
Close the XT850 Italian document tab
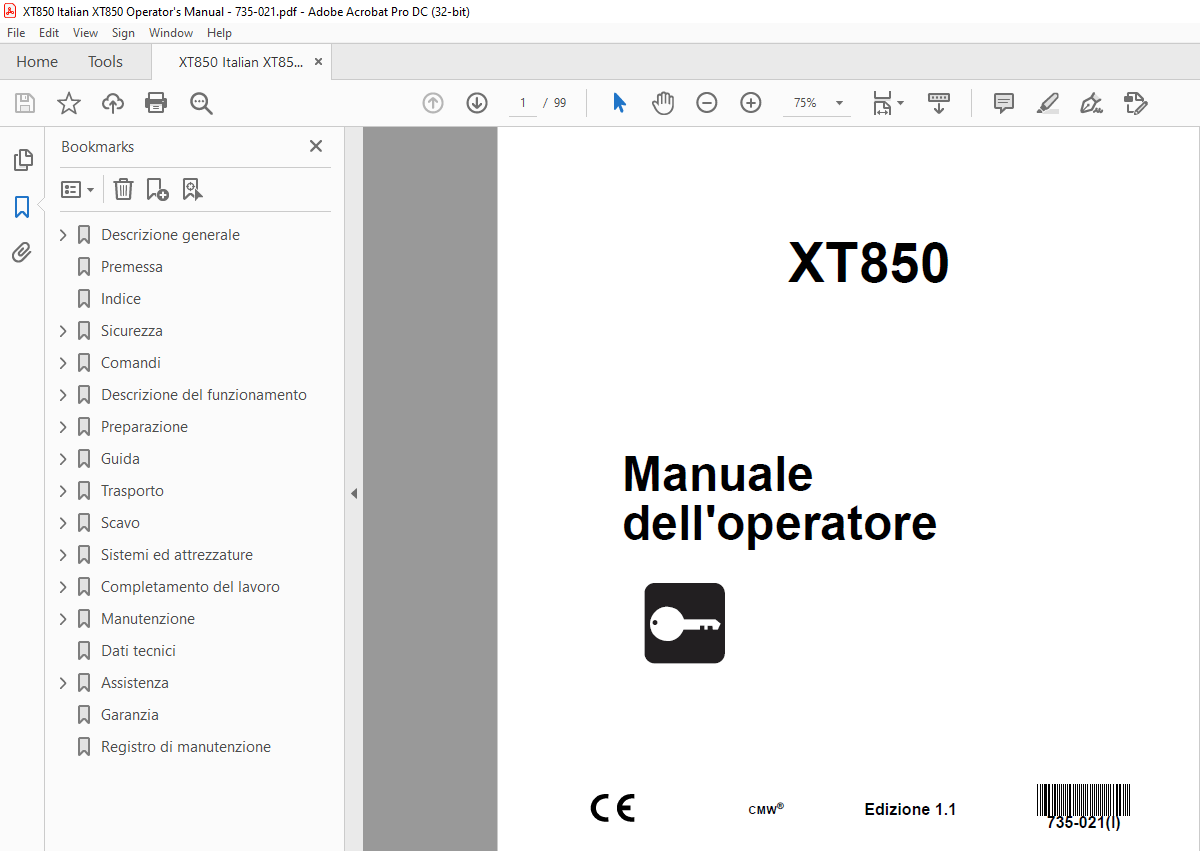coord(319,62)
